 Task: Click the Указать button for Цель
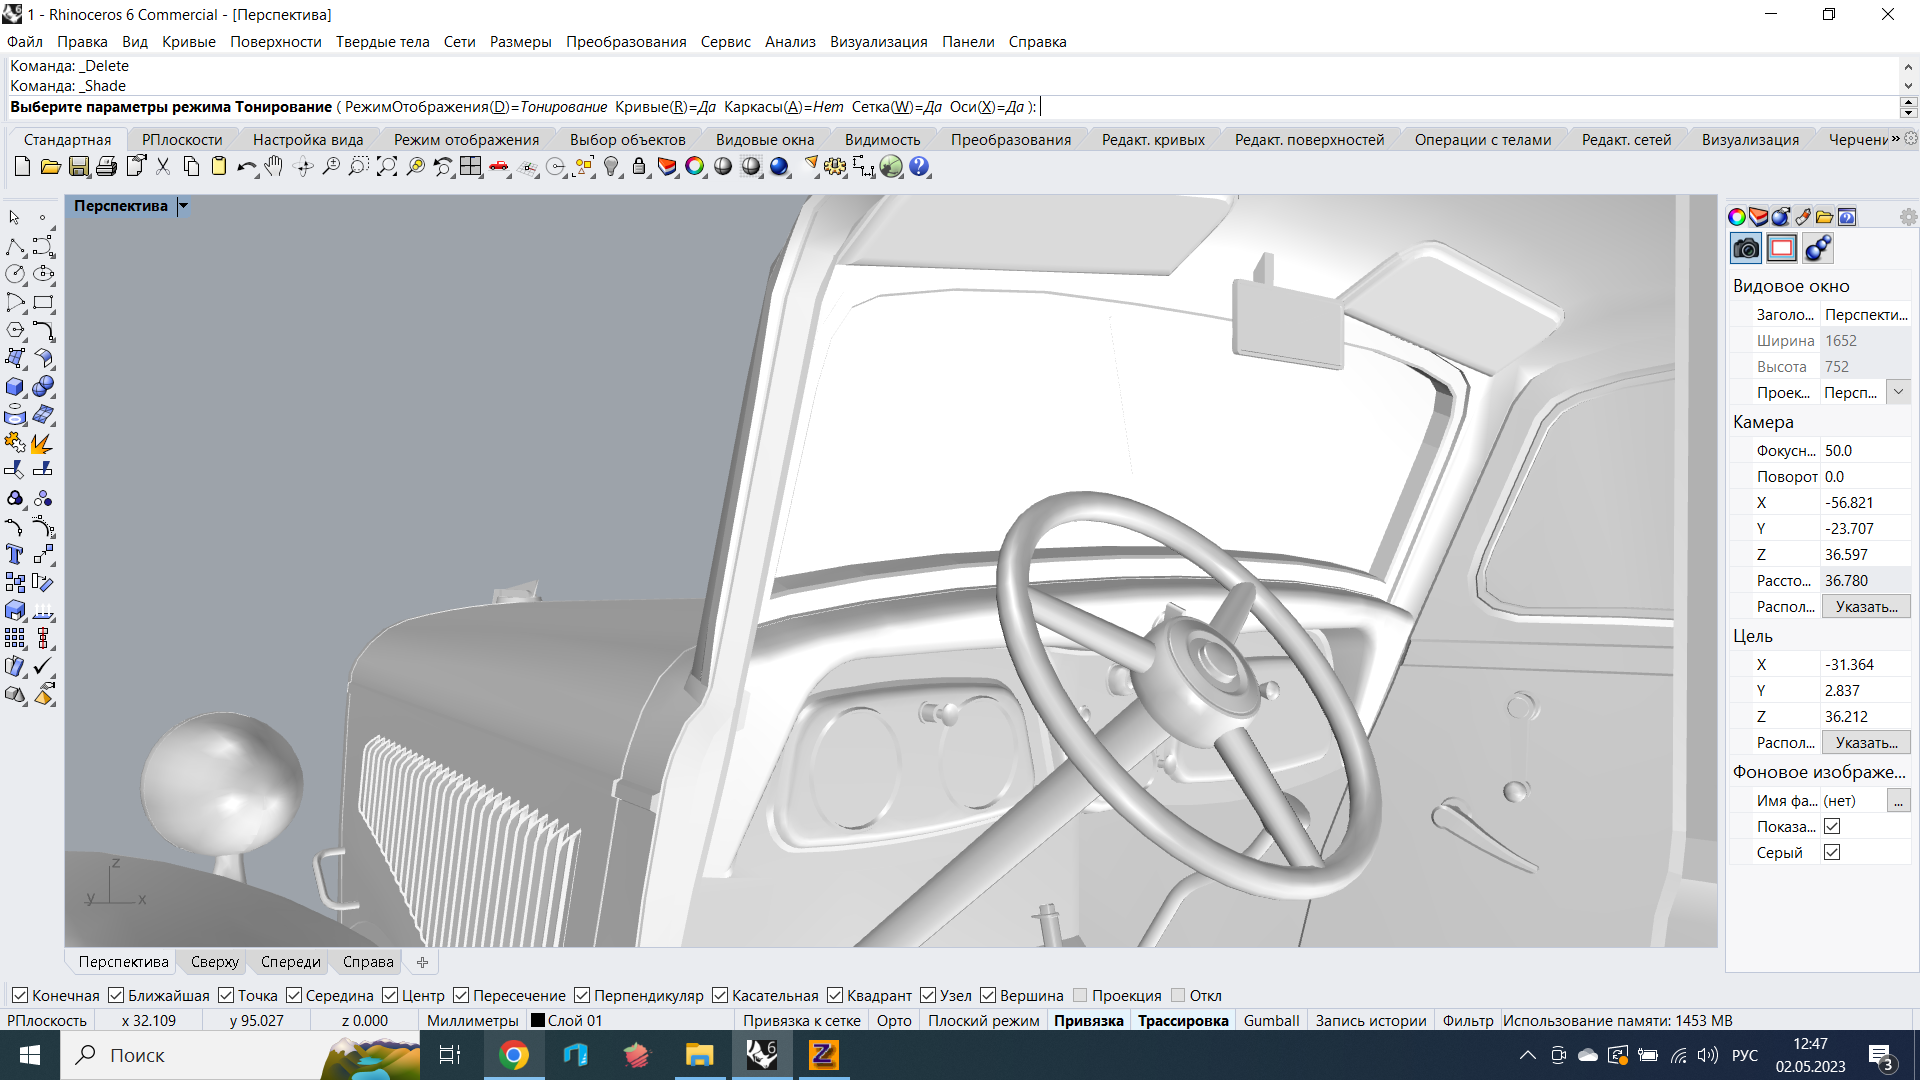click(1863, 742)
